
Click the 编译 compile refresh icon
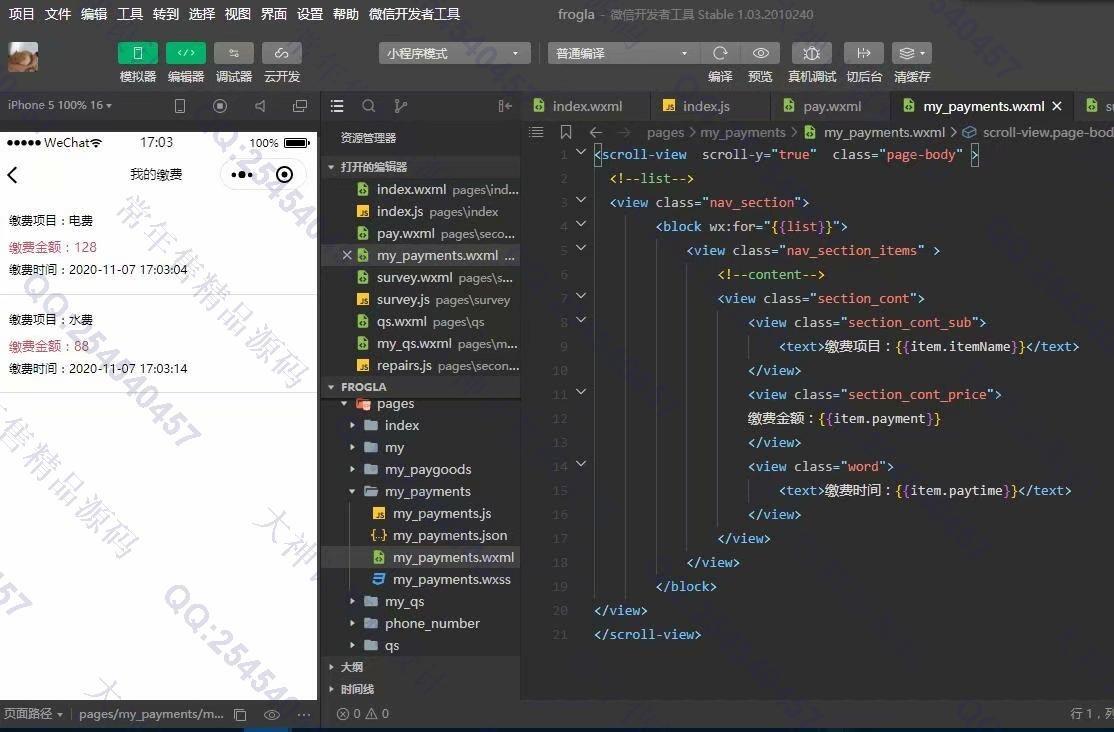coord(720,53)
